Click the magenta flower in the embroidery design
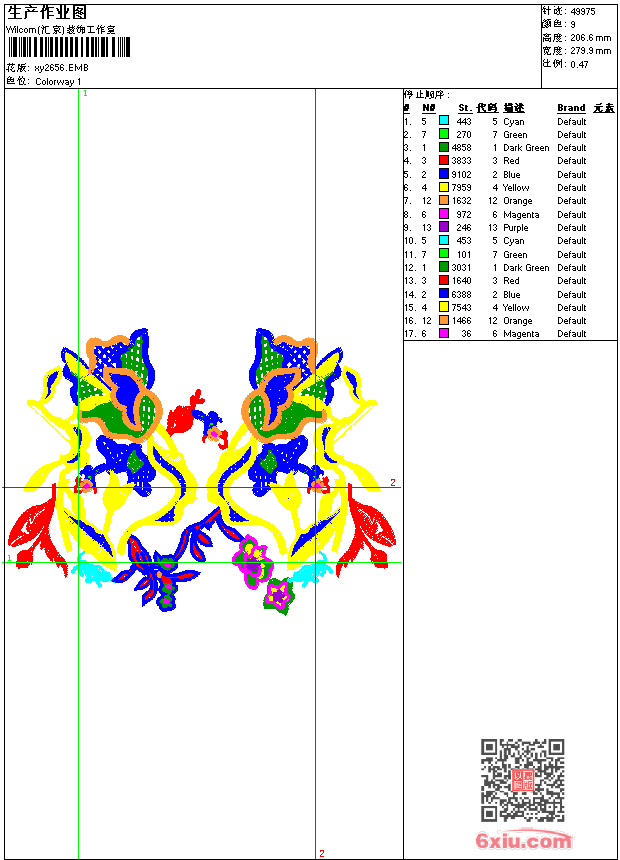The width and height of the screenshot is (620, 860). tap(252, 562)
